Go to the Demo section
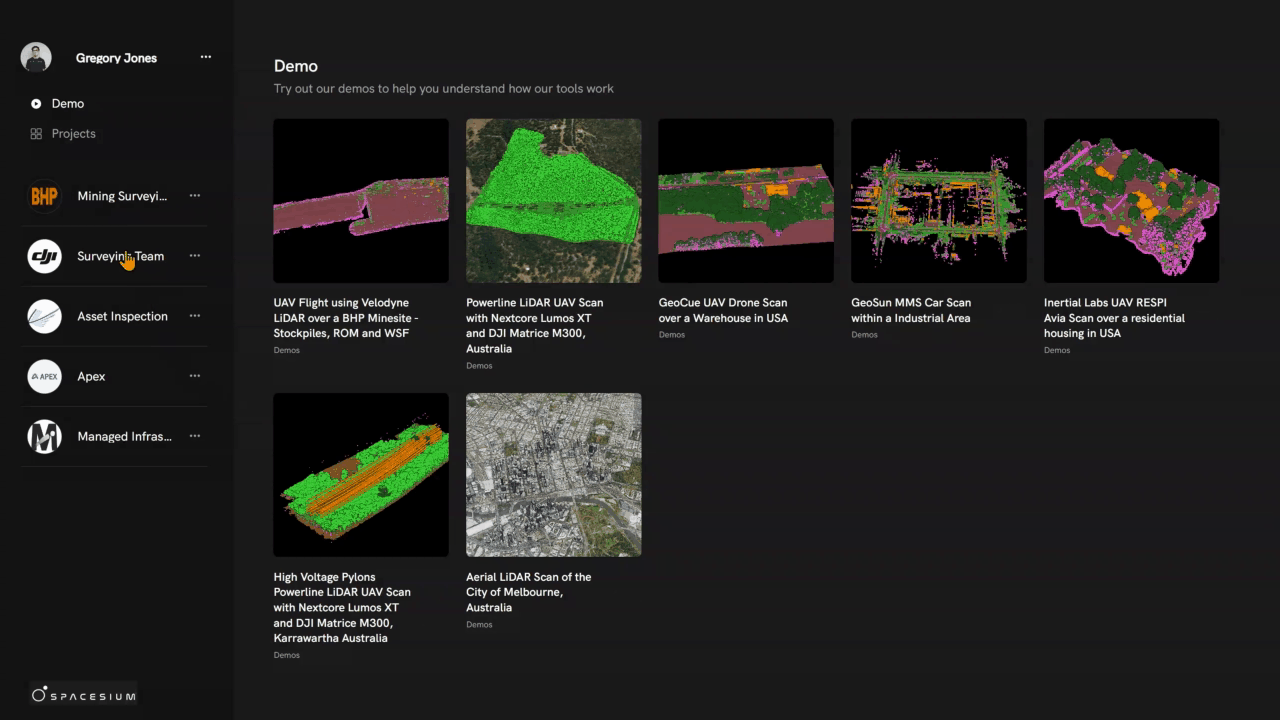 pos(68,104)
